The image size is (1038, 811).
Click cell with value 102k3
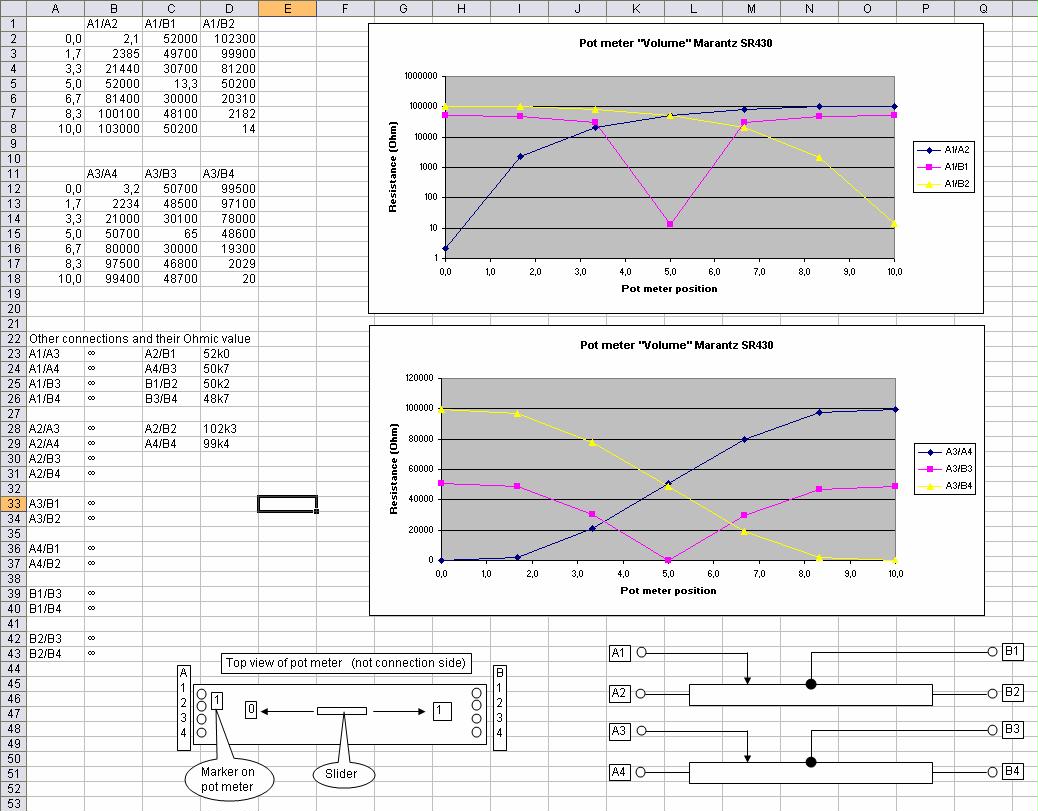[229, 428]
